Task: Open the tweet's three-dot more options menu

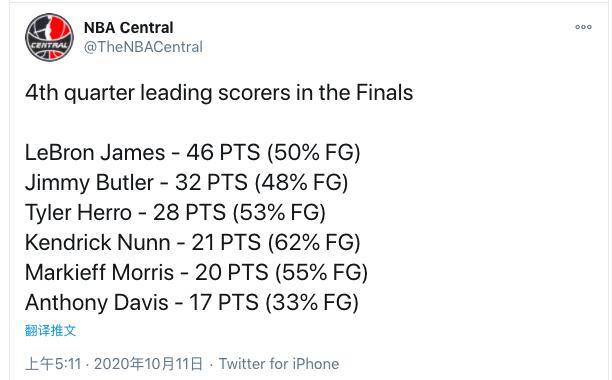Action: 583,27
